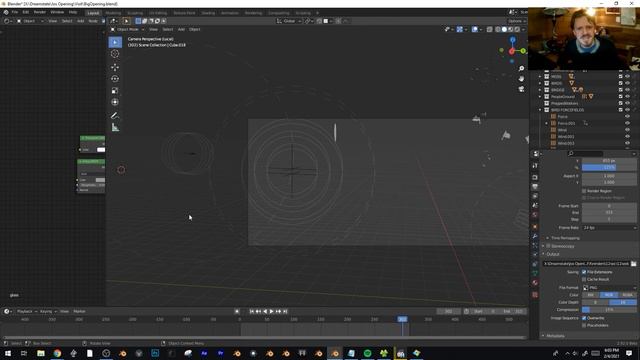The width and height of the screenshot is (640, 360).
Task: Open the Output properties tab
Action: [x=535, y=187]
